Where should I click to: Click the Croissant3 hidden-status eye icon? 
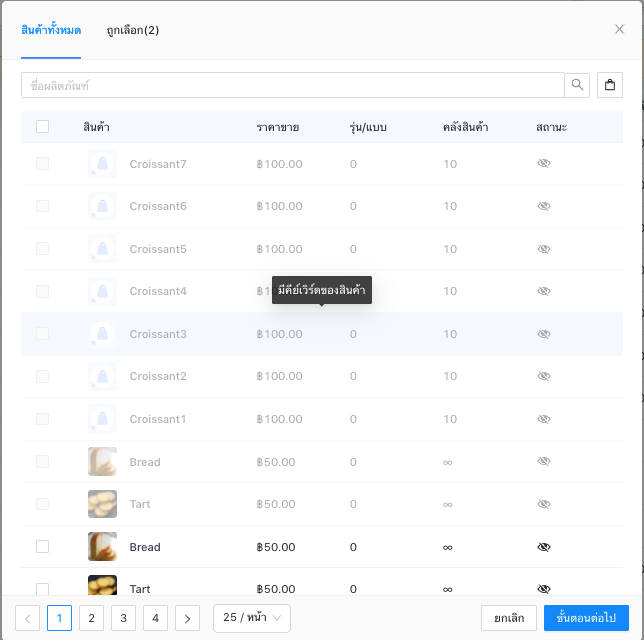pyautogui.click(x=544, y=334)
